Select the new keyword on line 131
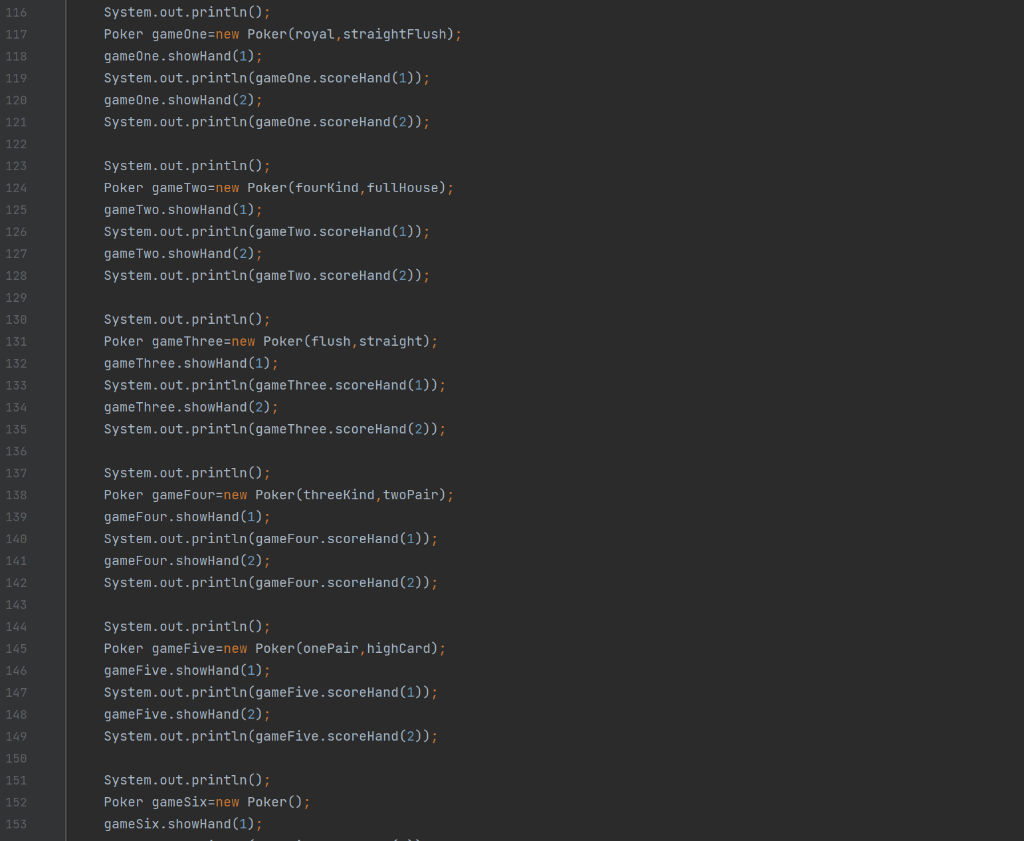 point(243,341)
